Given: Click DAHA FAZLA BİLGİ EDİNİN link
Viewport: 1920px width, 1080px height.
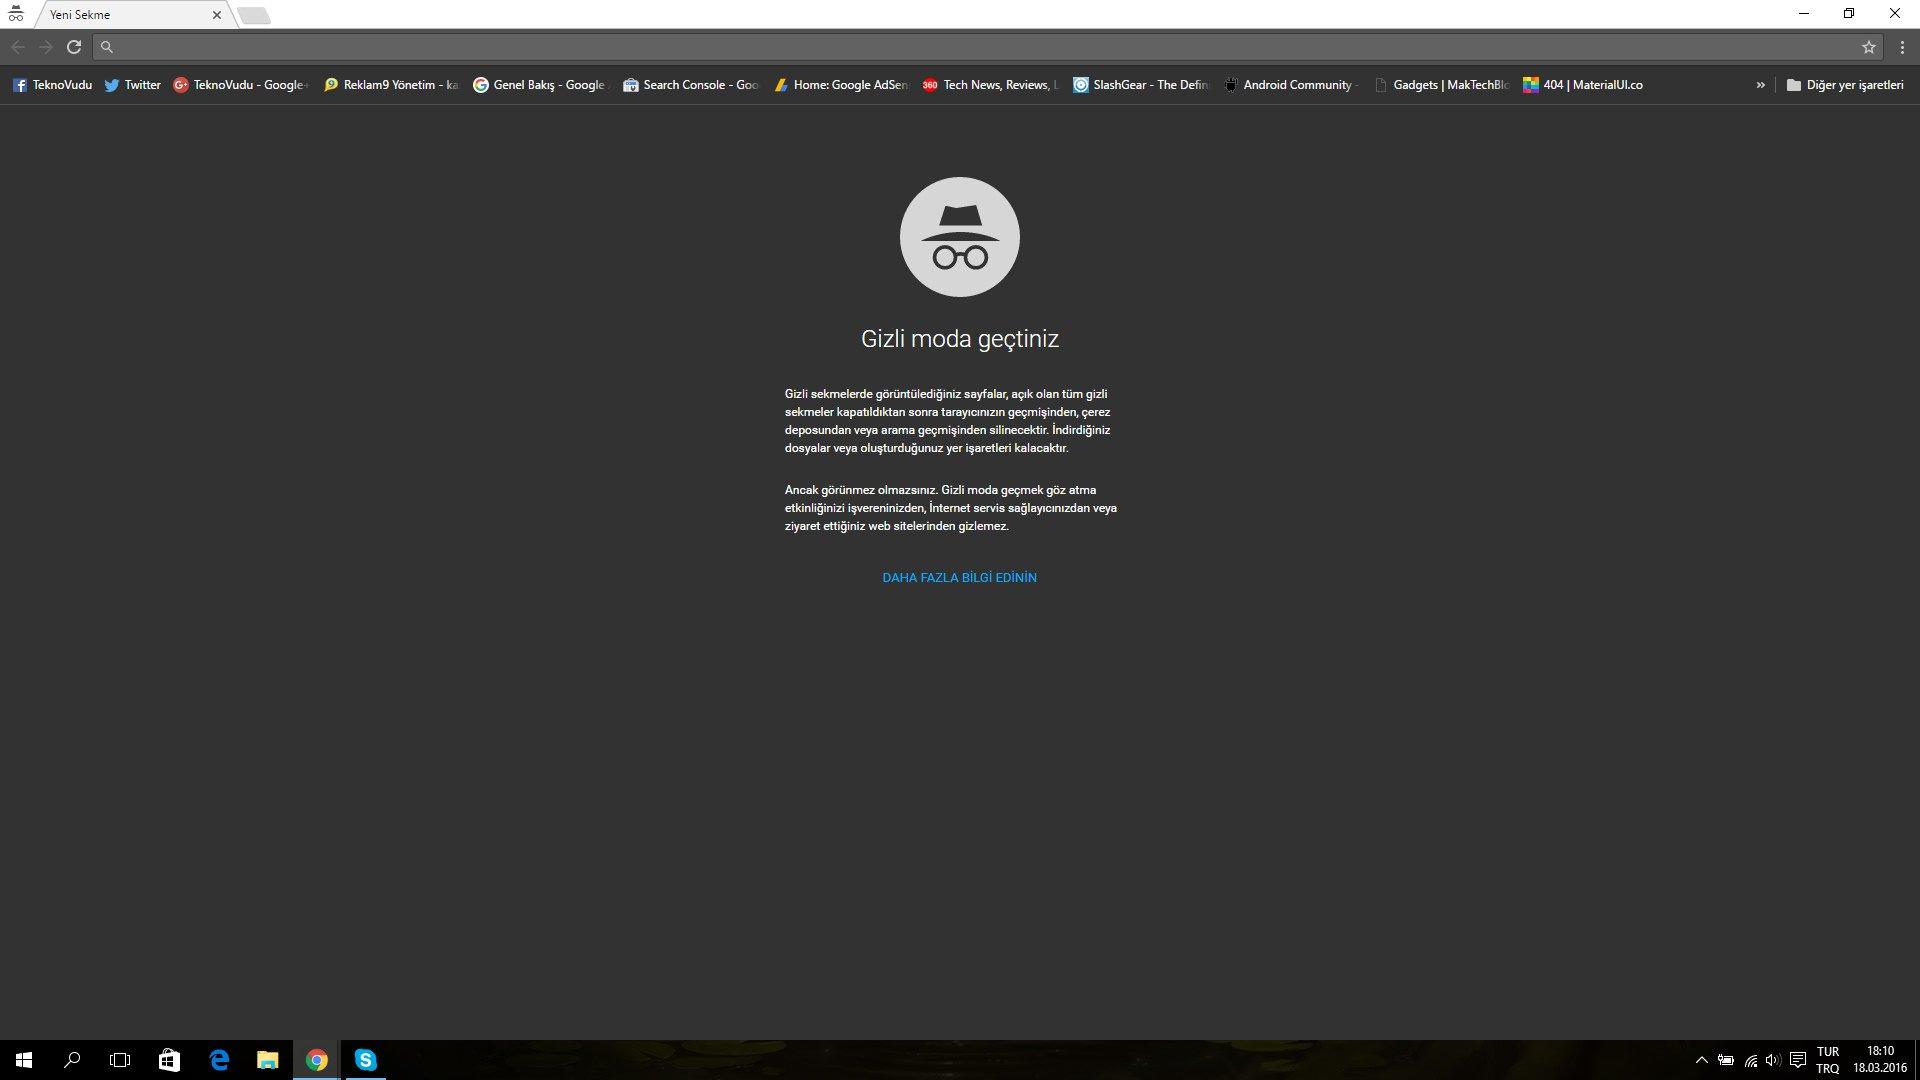Looking at the screenshot, I should (959, 578).
